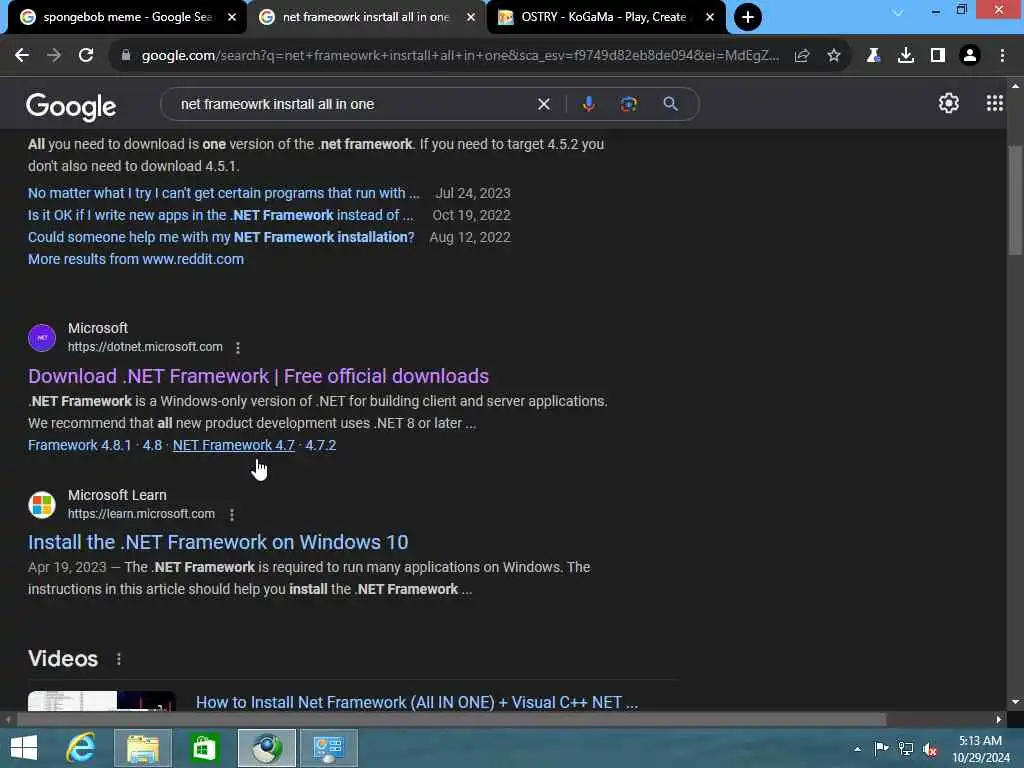Open options for the learn.microsoft.com result

[231, 515]
